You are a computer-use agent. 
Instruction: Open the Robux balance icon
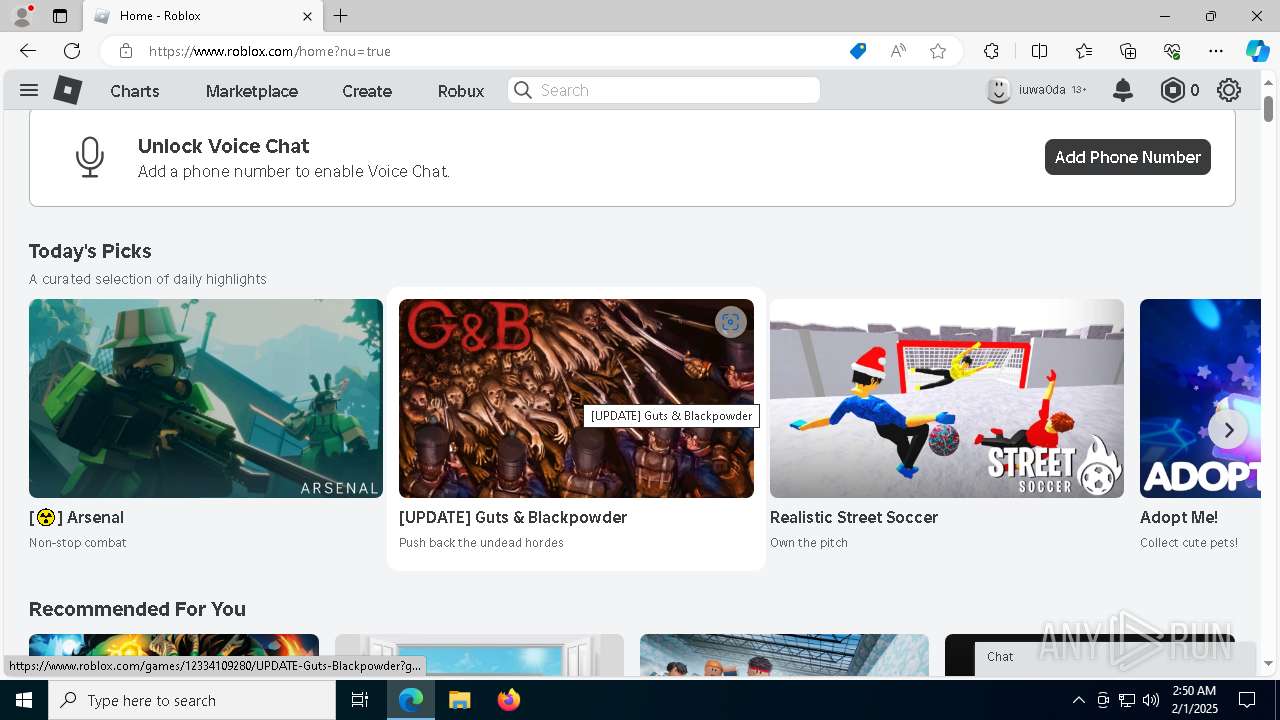click(x=1172, y=90)
